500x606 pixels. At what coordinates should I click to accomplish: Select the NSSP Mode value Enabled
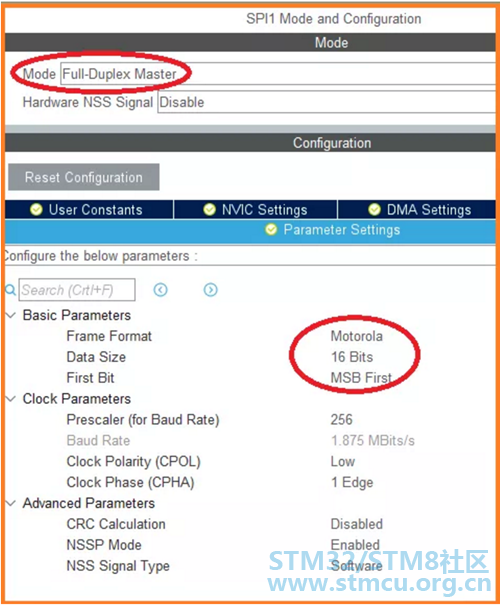coord(355,545)
